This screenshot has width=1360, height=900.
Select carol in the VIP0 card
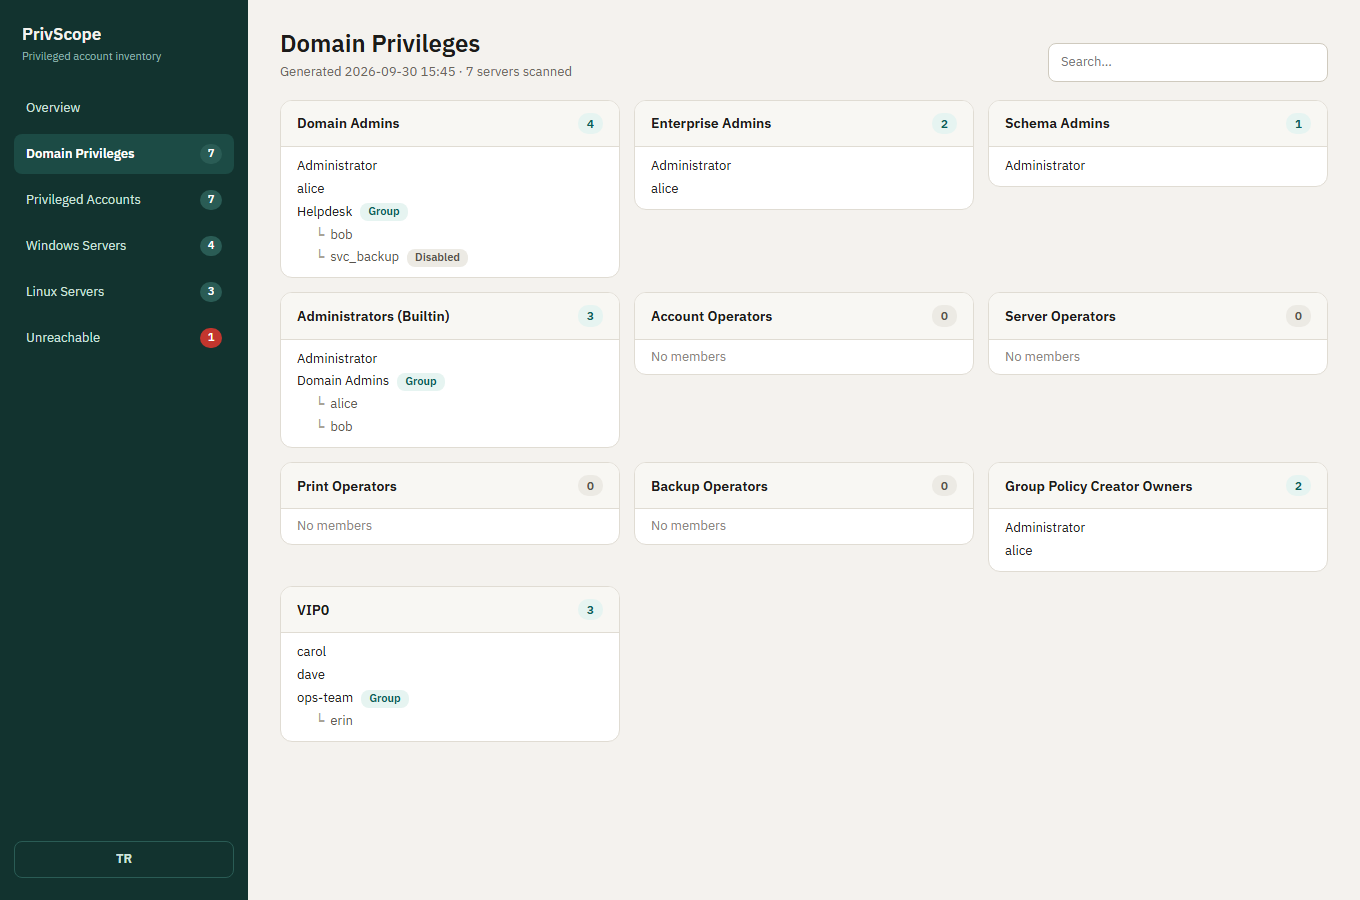click(312, 652)
